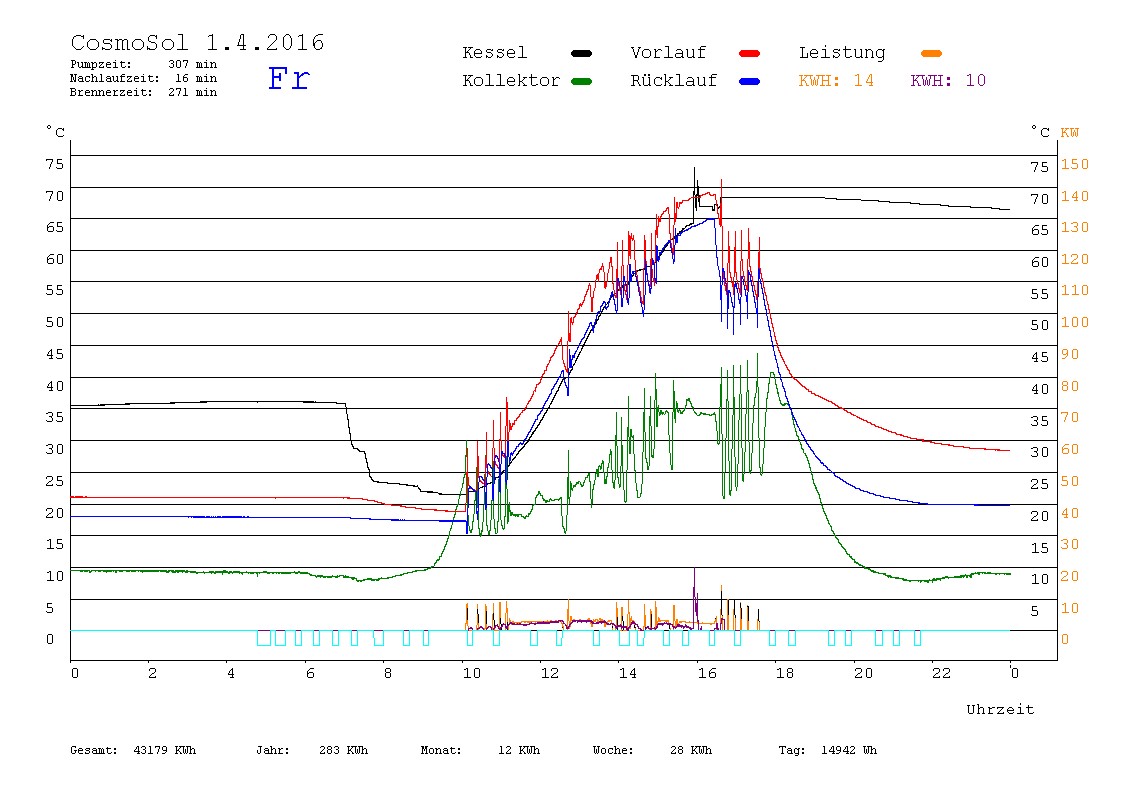The width and height of the screenshot is (1148, 812).
Task: Click the orange "150" KW axis tick
Action: pyautogui.click(x=1075, y=164)
